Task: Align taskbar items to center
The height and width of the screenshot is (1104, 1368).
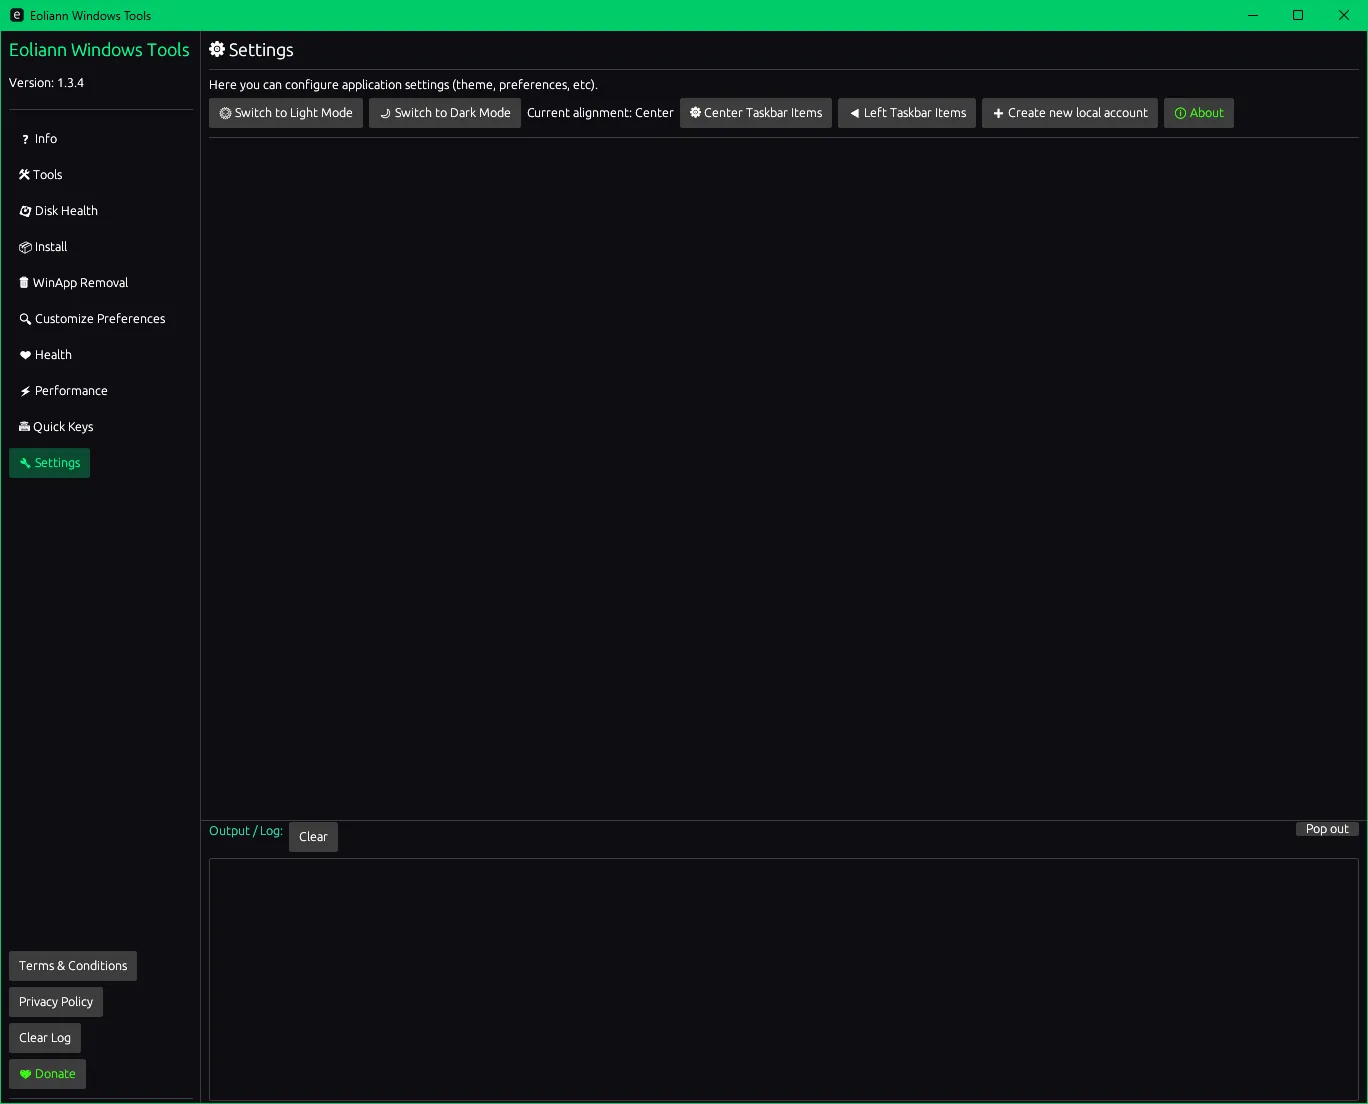Action: 756,113
